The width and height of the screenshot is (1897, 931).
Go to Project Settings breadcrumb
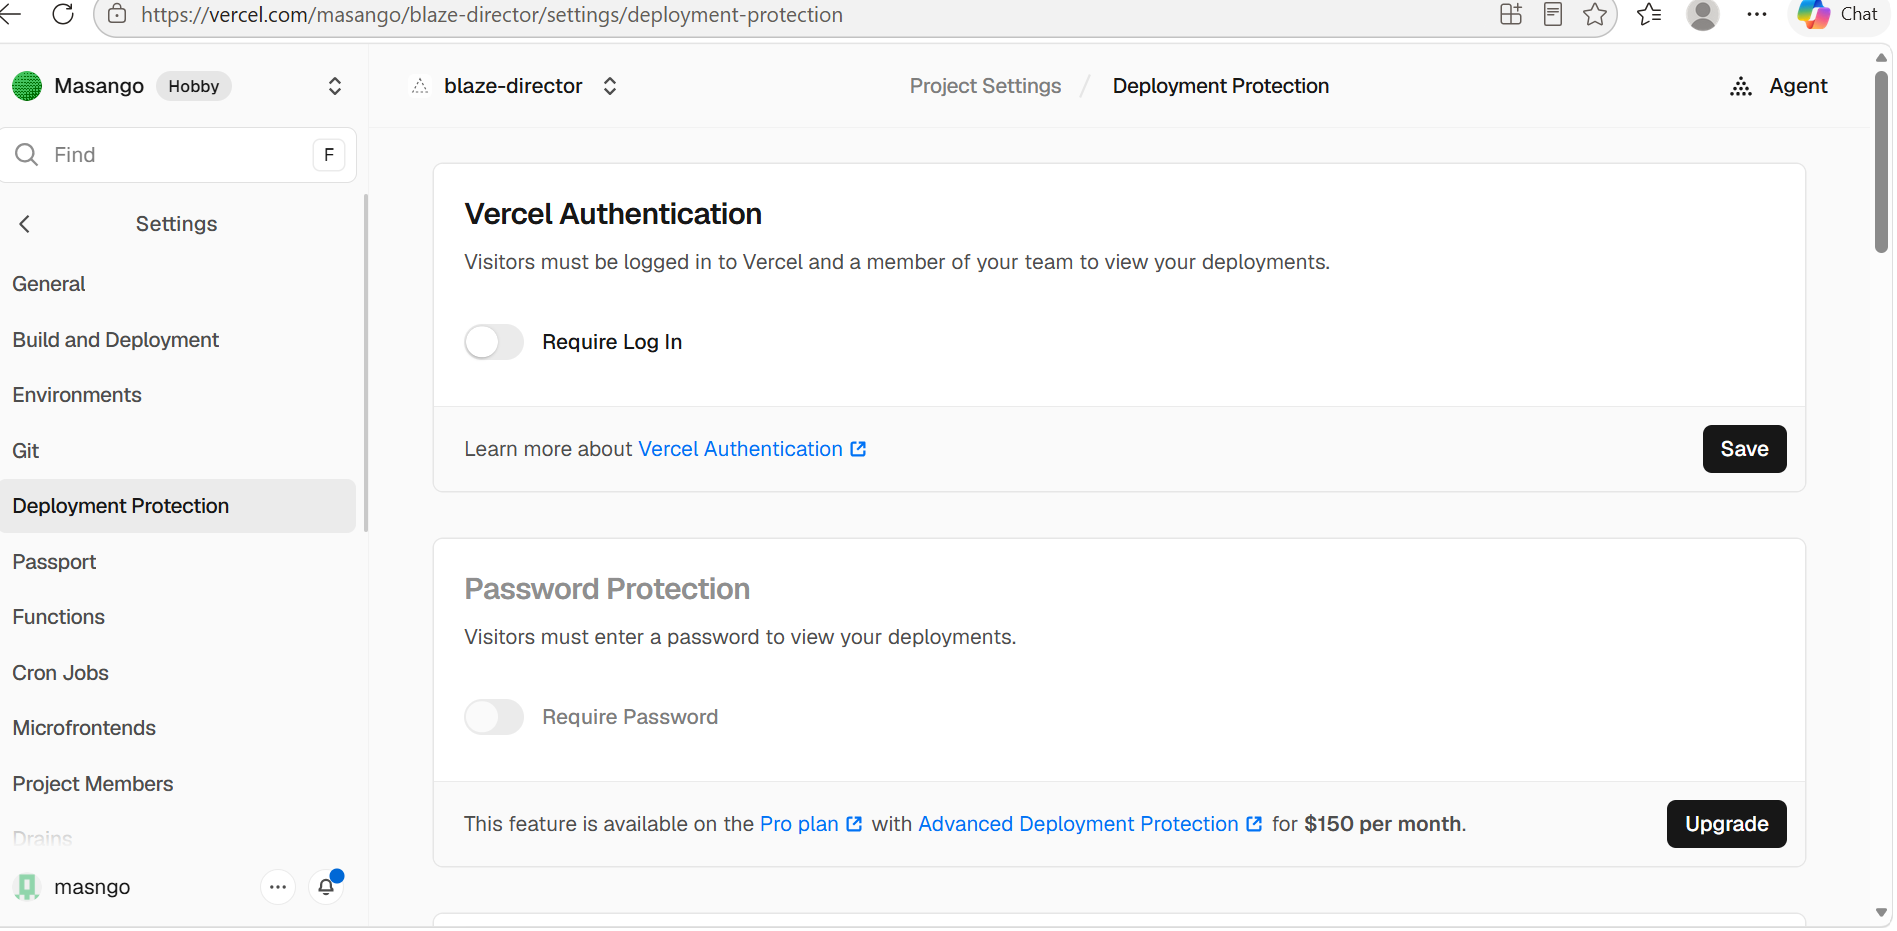tap(985, 86)
